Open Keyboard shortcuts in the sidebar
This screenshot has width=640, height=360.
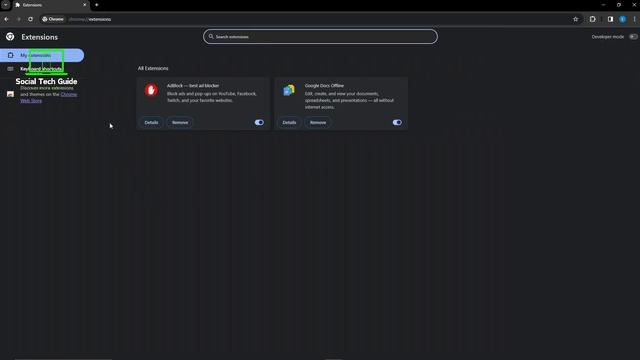click(42, 69)
